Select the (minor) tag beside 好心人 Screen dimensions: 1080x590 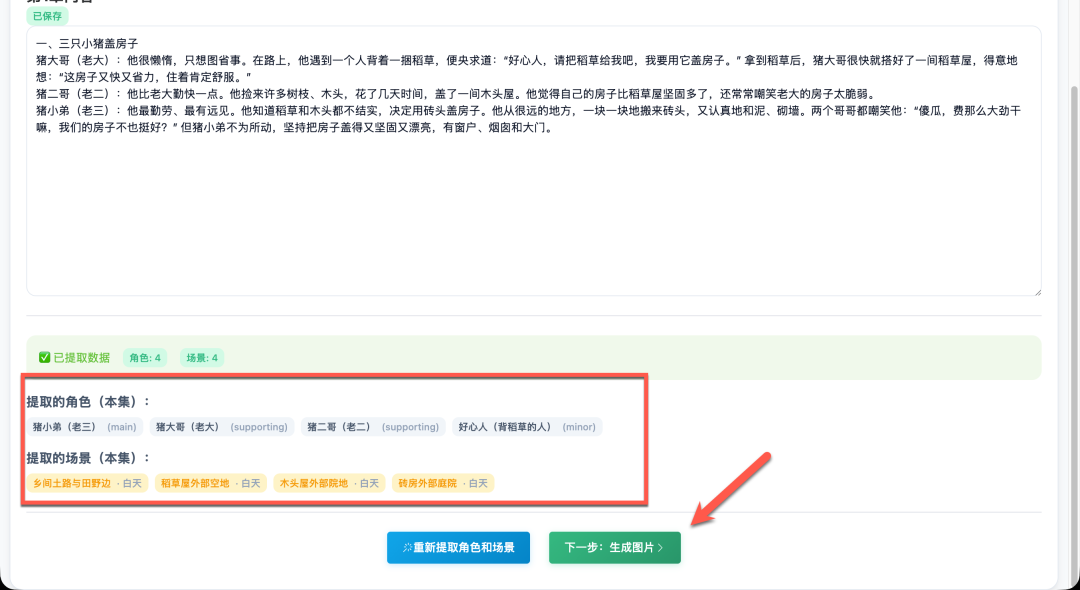[578, 427]
